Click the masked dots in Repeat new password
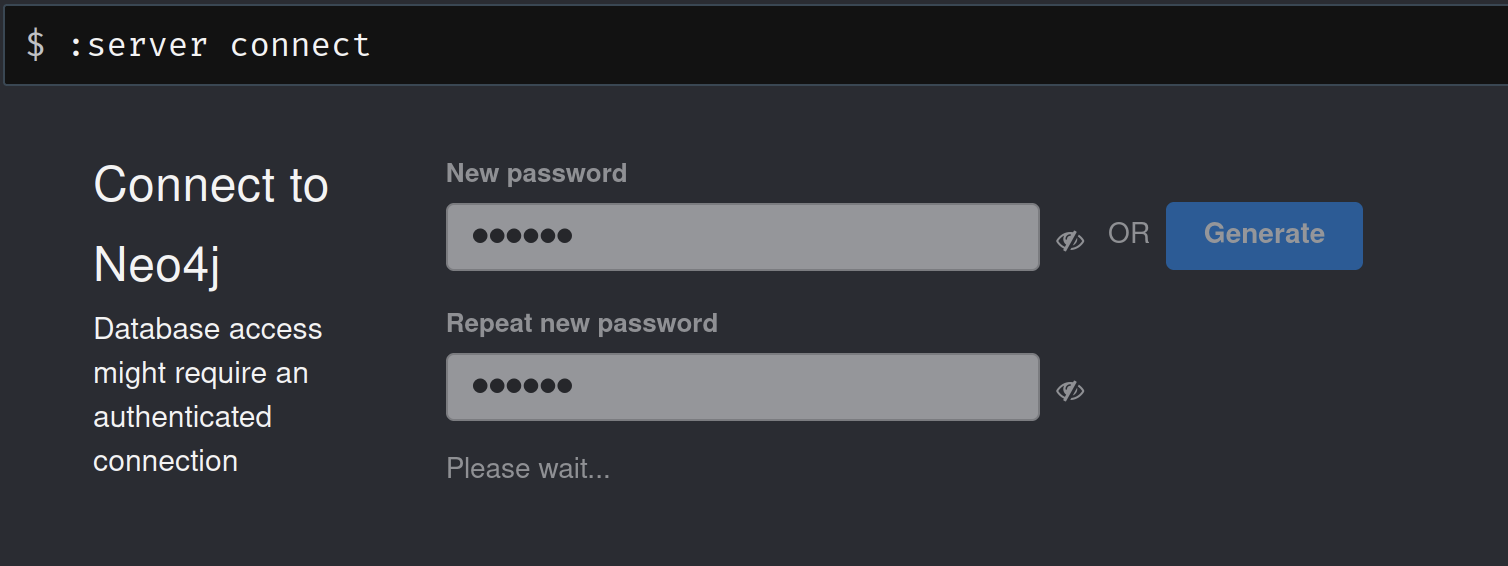The height and width of the screenshot is (566, 1508). (522, 387)
